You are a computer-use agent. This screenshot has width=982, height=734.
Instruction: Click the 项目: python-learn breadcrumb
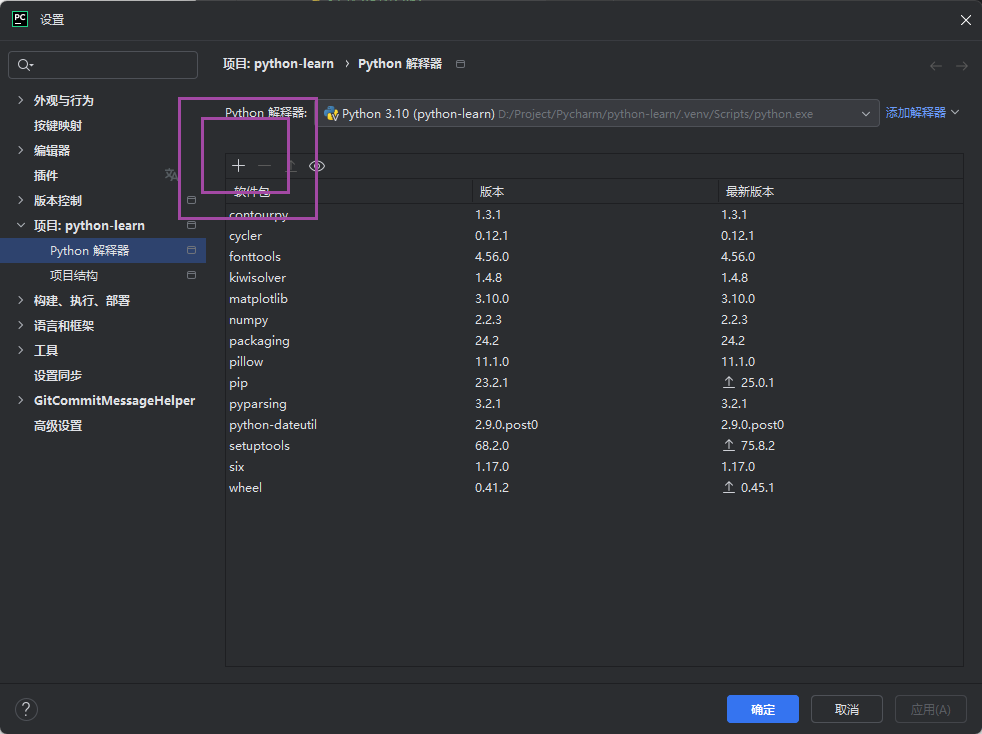coord(278,64)
